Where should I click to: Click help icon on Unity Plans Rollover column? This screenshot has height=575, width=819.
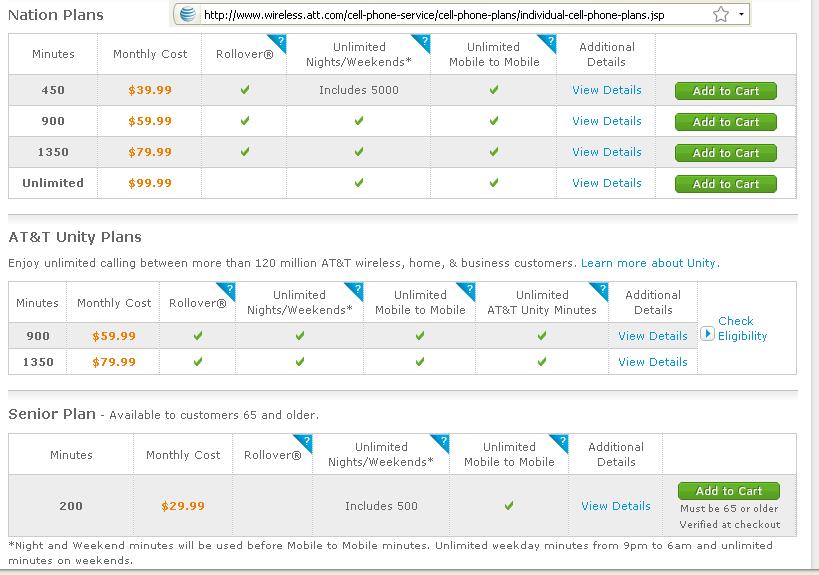pyautogui.click(x=229, y=289)
